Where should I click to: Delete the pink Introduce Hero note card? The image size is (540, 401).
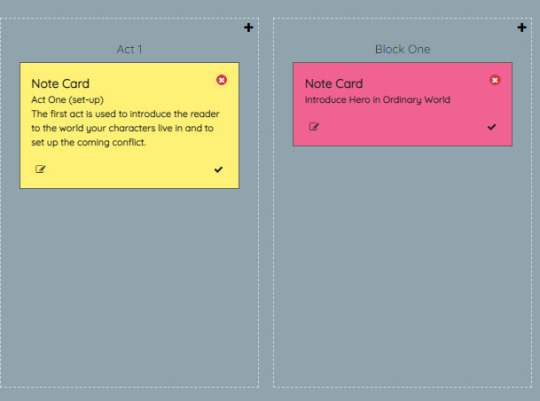tap(495, 80)
